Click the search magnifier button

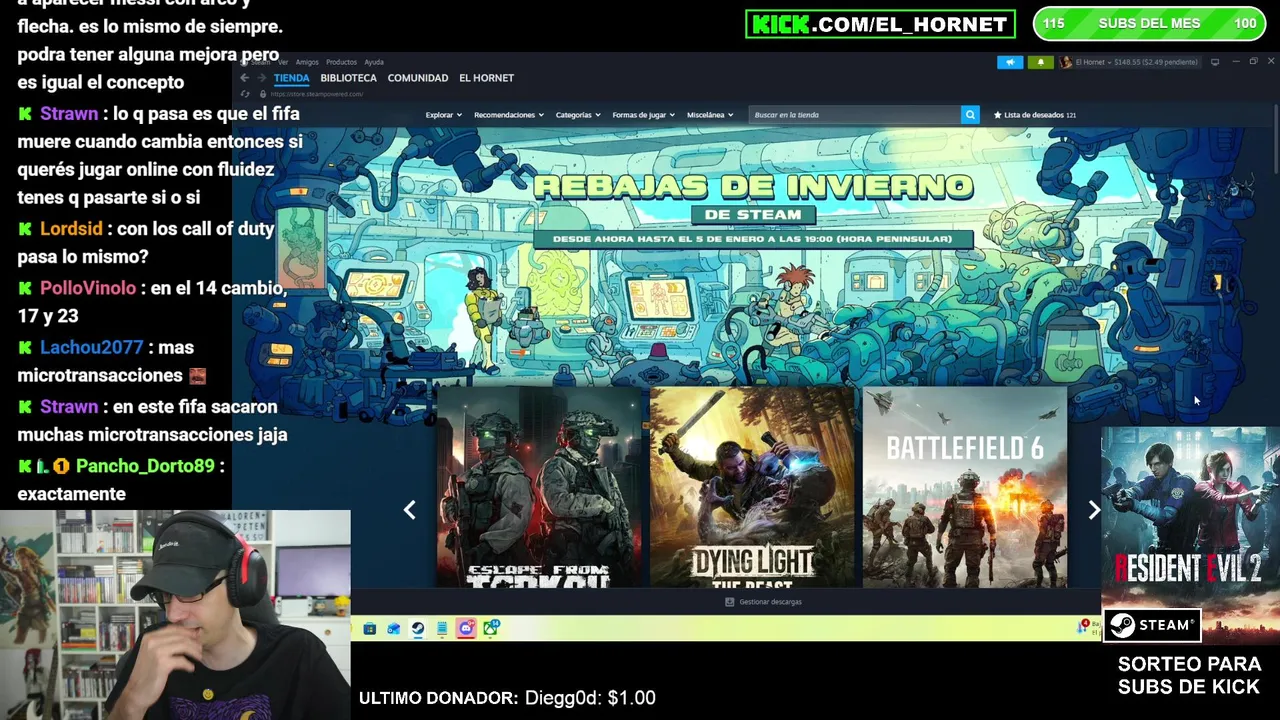[970, 115]
